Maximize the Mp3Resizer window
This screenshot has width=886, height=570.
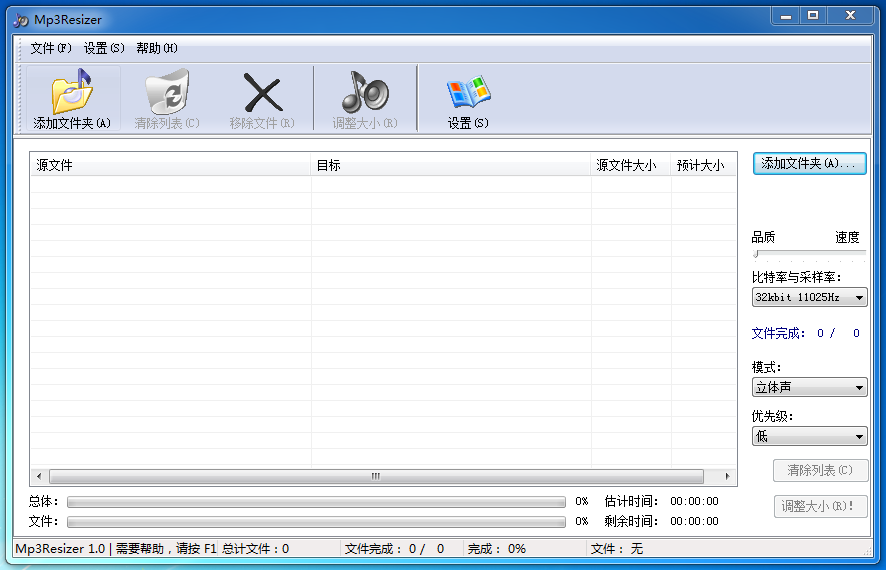[x=813, y=16]
